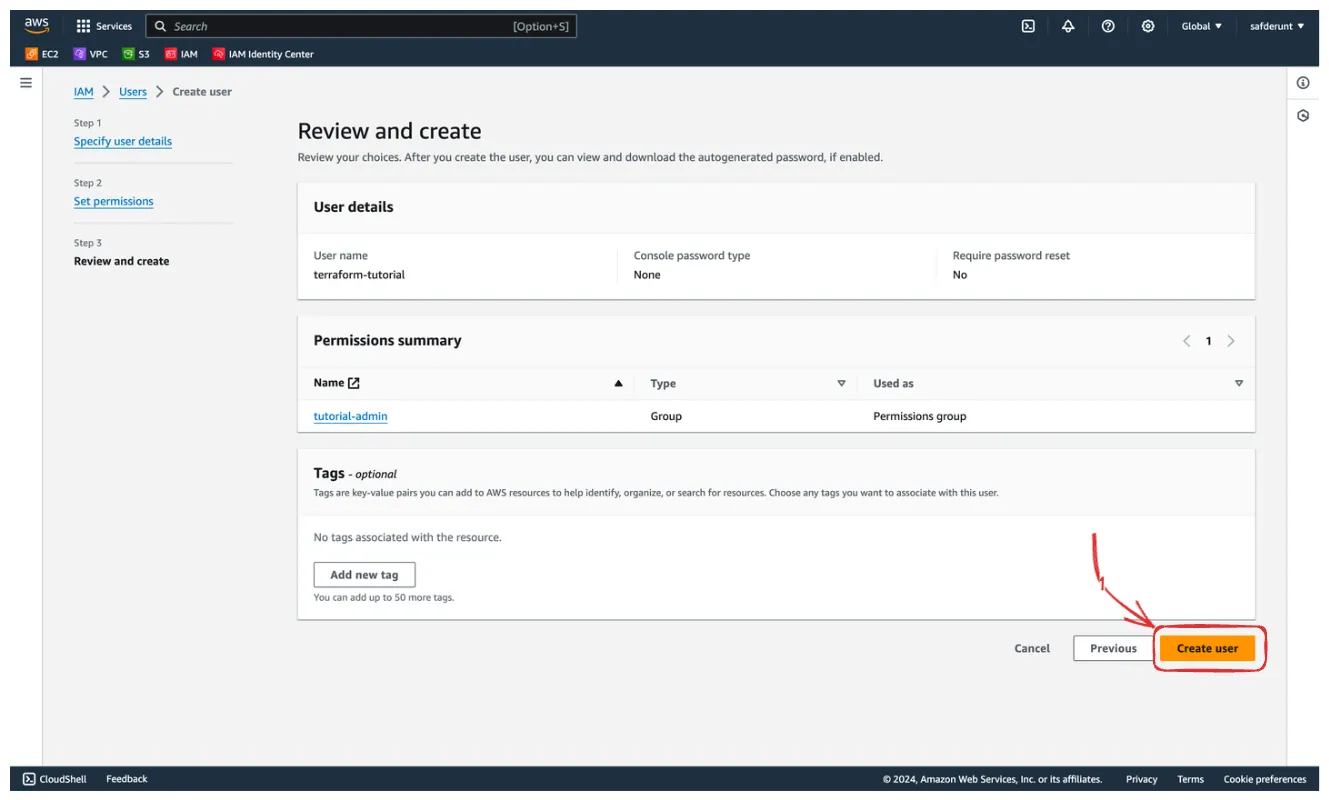The height and width of the screenshot is (800, 1329).
Task: Sort by Name column ascending arrow
Action: [x=618, y=383]
